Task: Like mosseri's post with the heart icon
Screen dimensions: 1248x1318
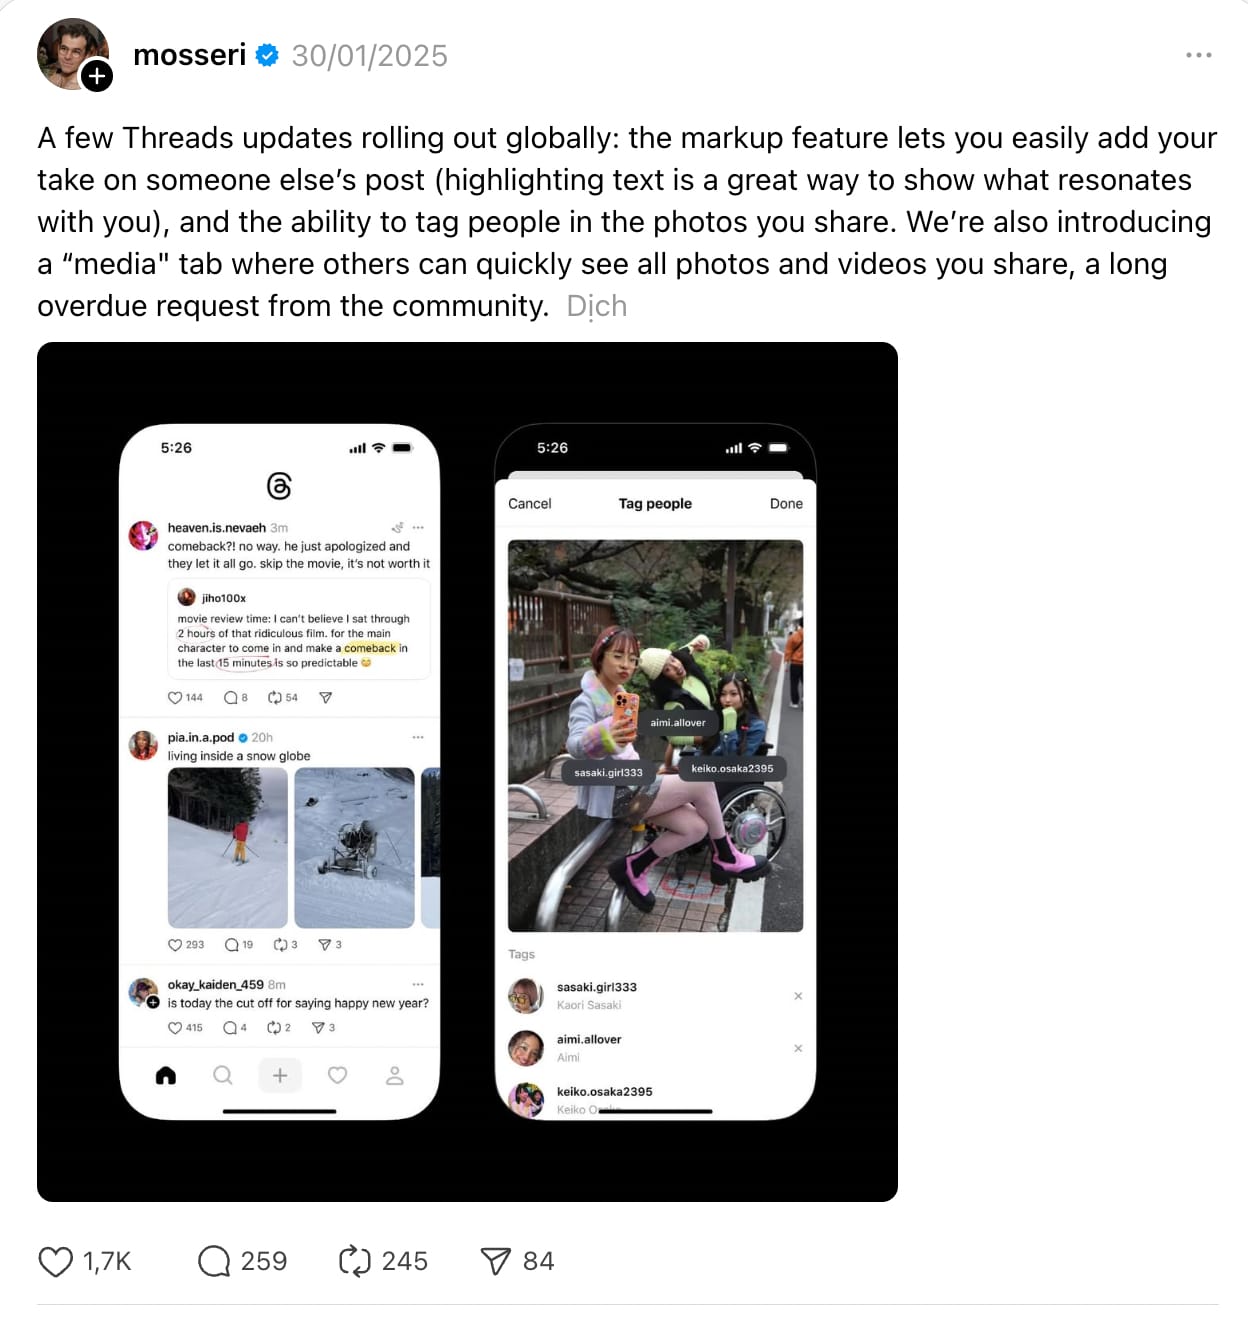Action: pyautogui.click(x=56, y=1261)
